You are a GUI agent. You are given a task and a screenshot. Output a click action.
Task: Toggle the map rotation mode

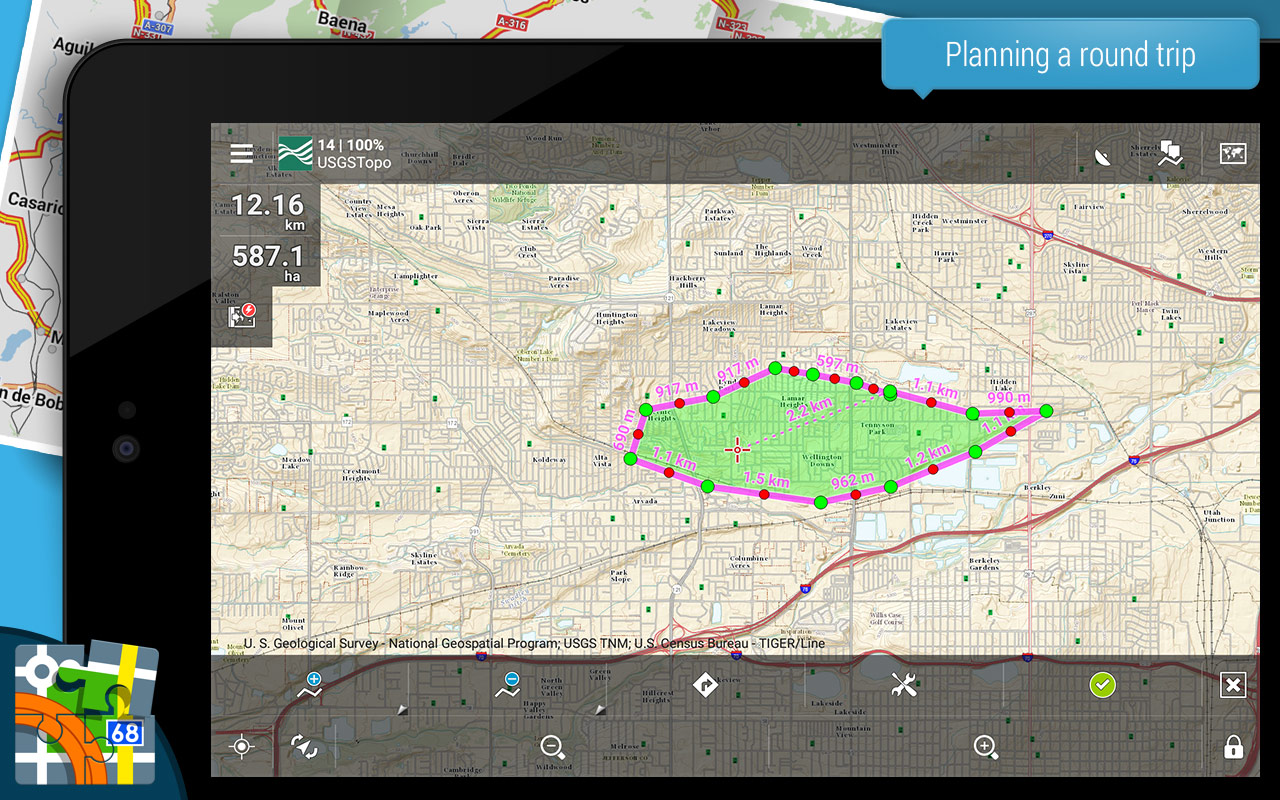(303, 746)
